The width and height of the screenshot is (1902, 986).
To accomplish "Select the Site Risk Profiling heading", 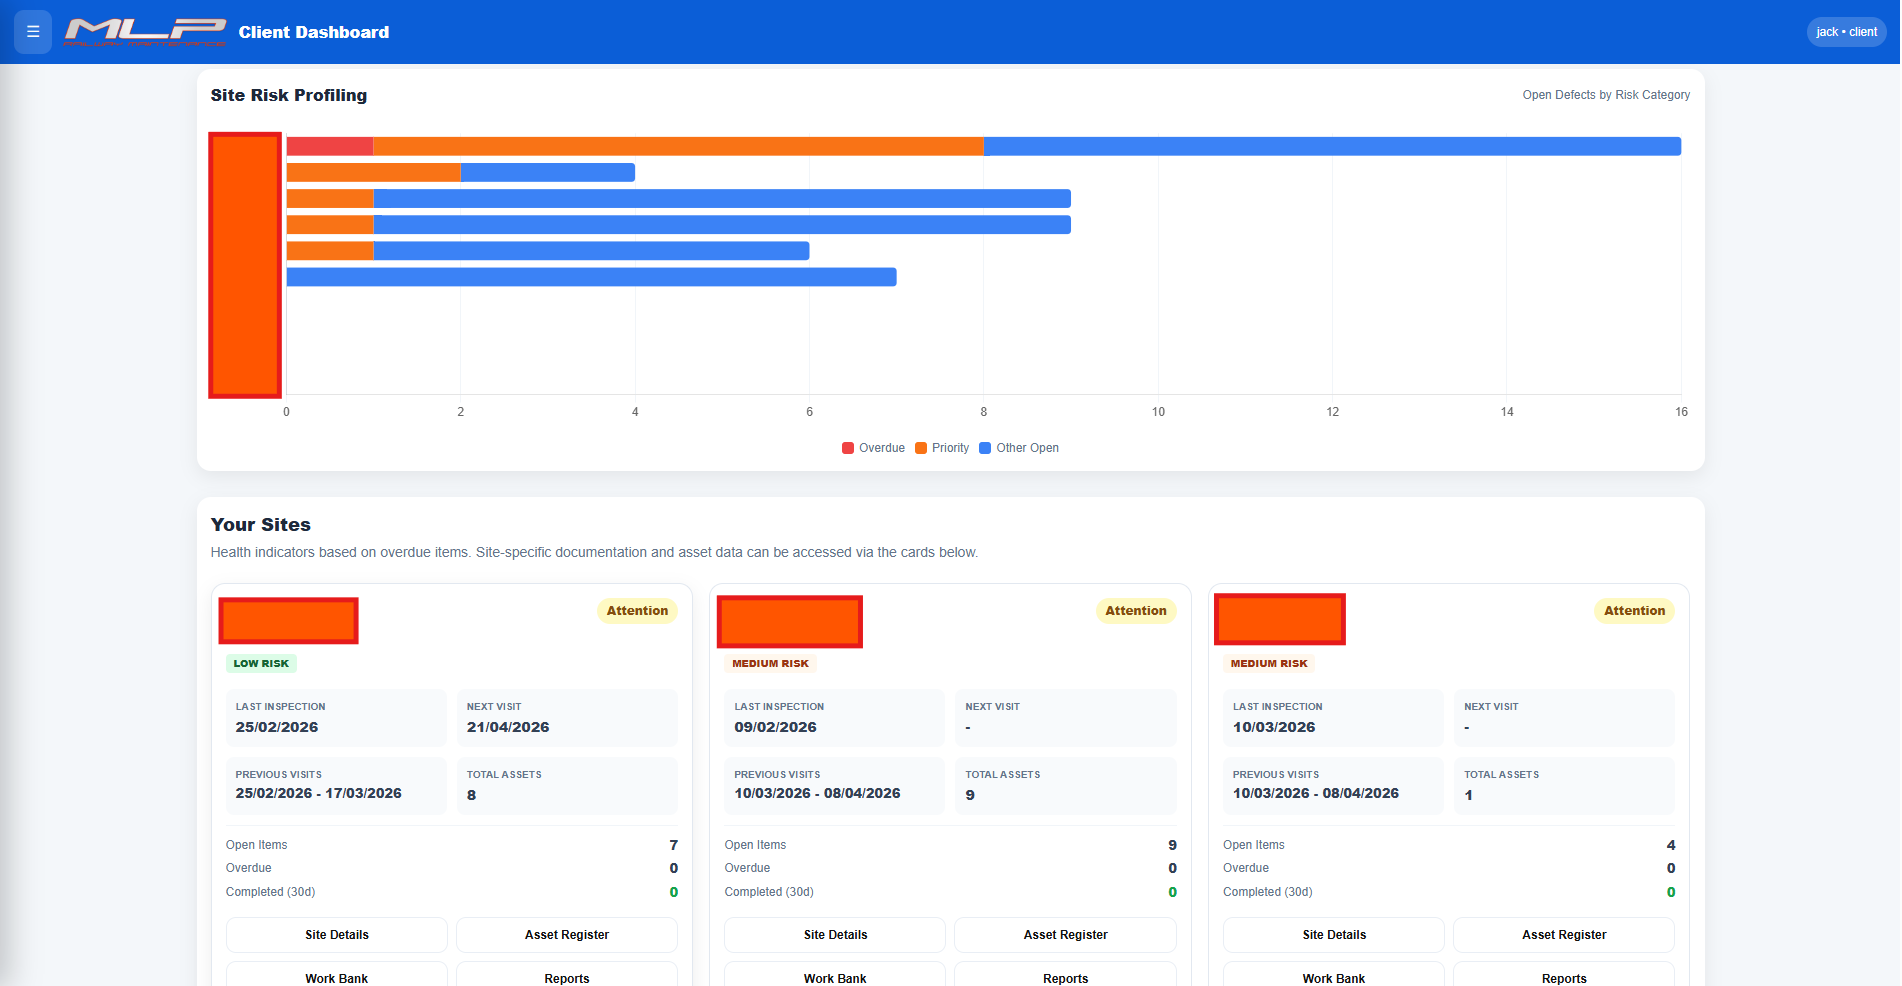I will (288, 95).
